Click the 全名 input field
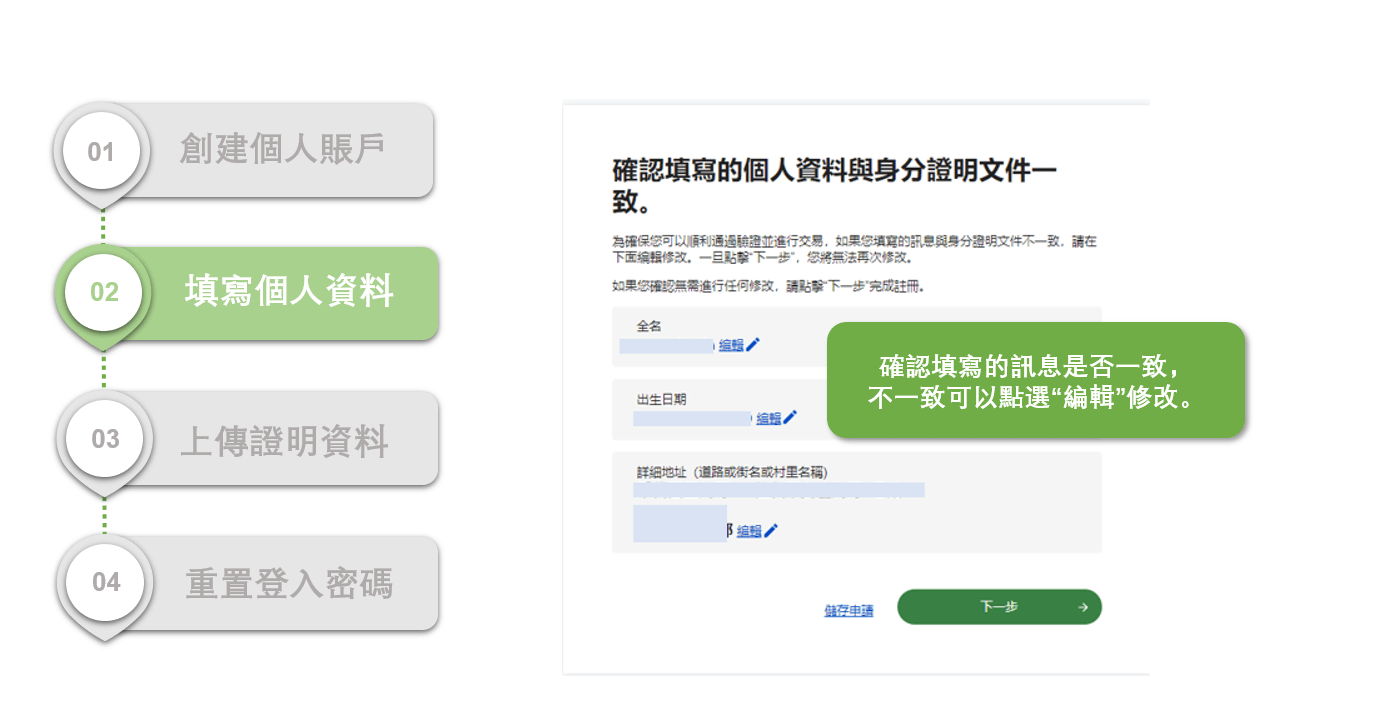Screen dimensions: 1389x703 click(x=665, y=344)
